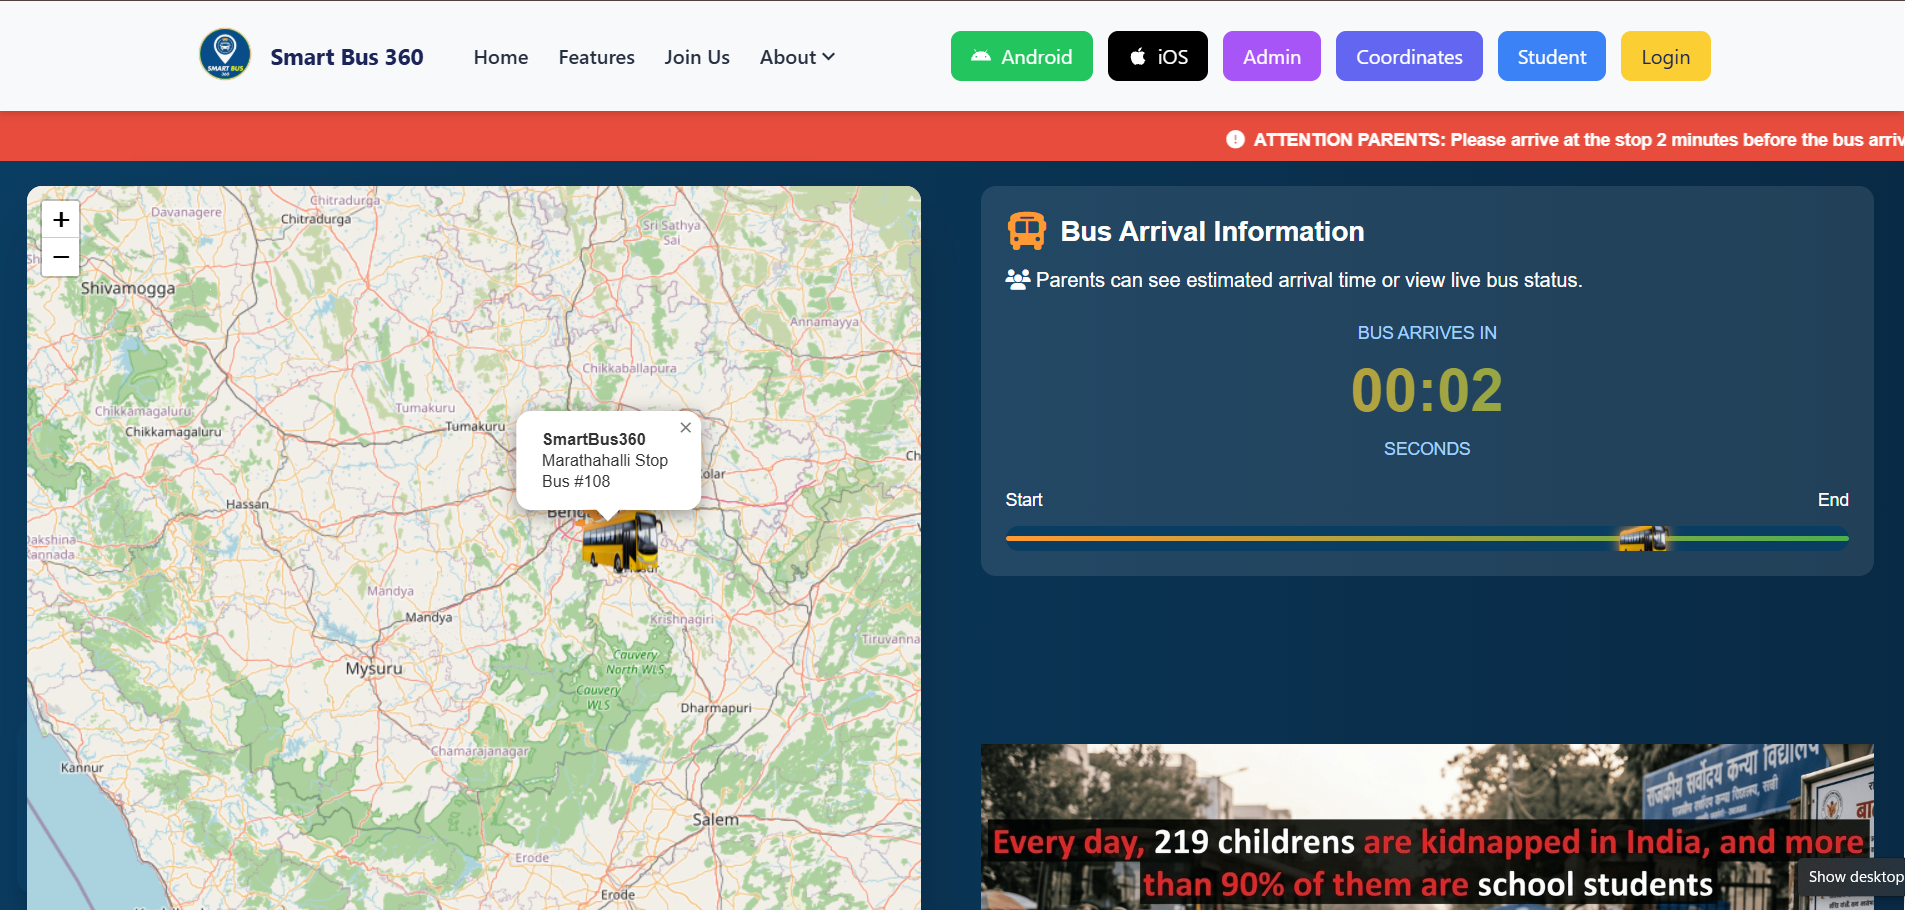1905x910 pixels.
Task: Click the Krishnagiri label on the map
Action: 682,619
